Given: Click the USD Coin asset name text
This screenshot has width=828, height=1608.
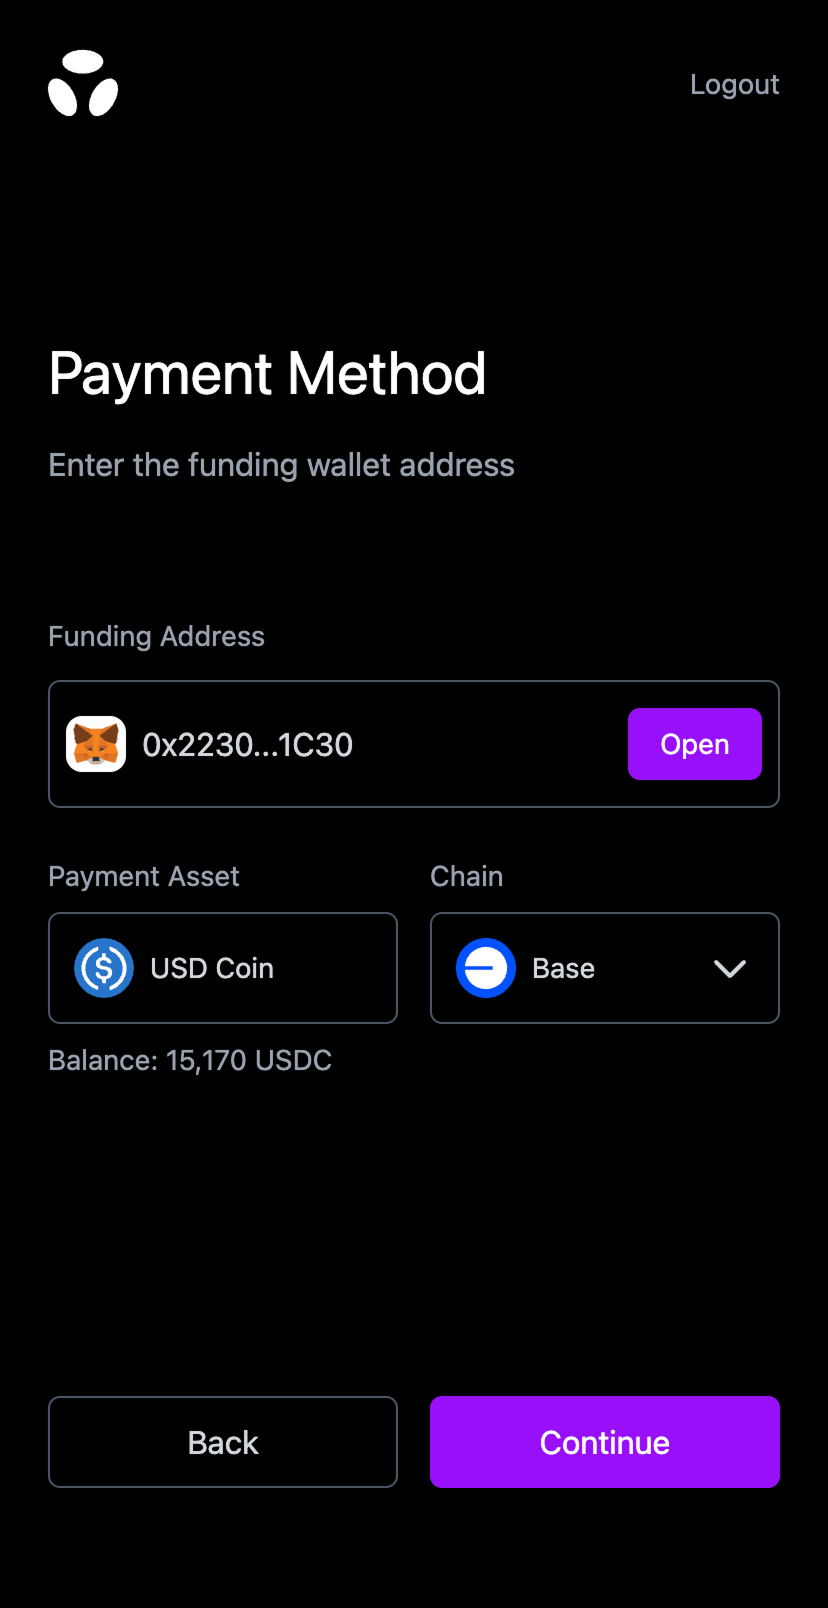Looking at the screenshot, I should point(212,968).
